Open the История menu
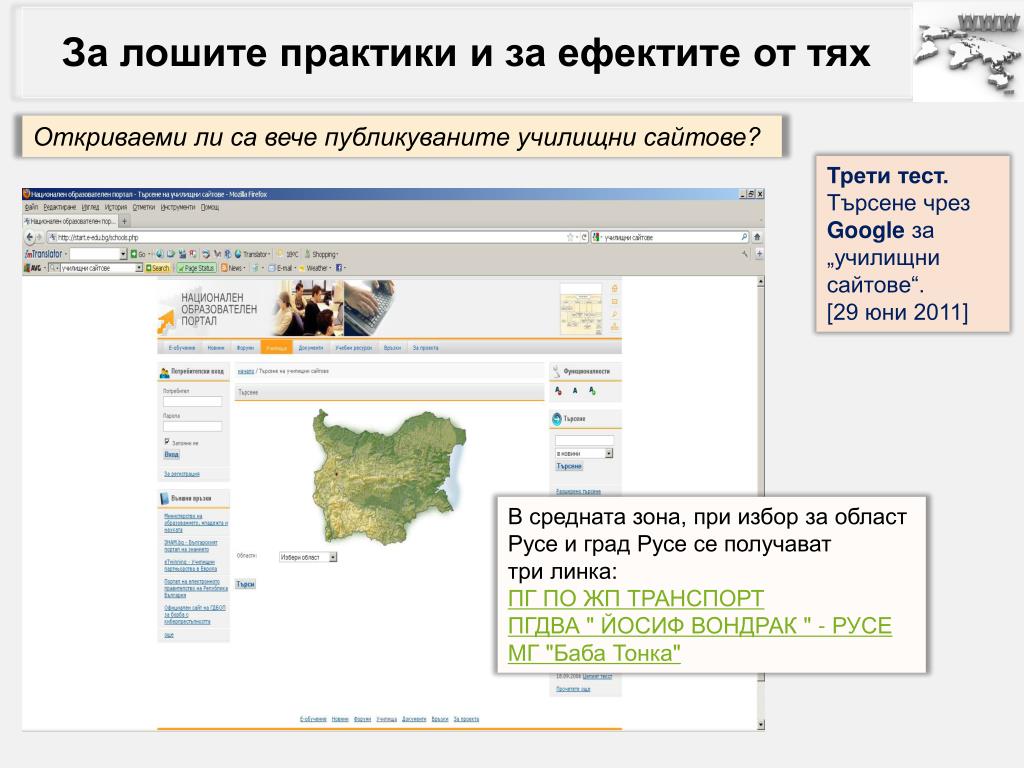 [x=116, y=207]
